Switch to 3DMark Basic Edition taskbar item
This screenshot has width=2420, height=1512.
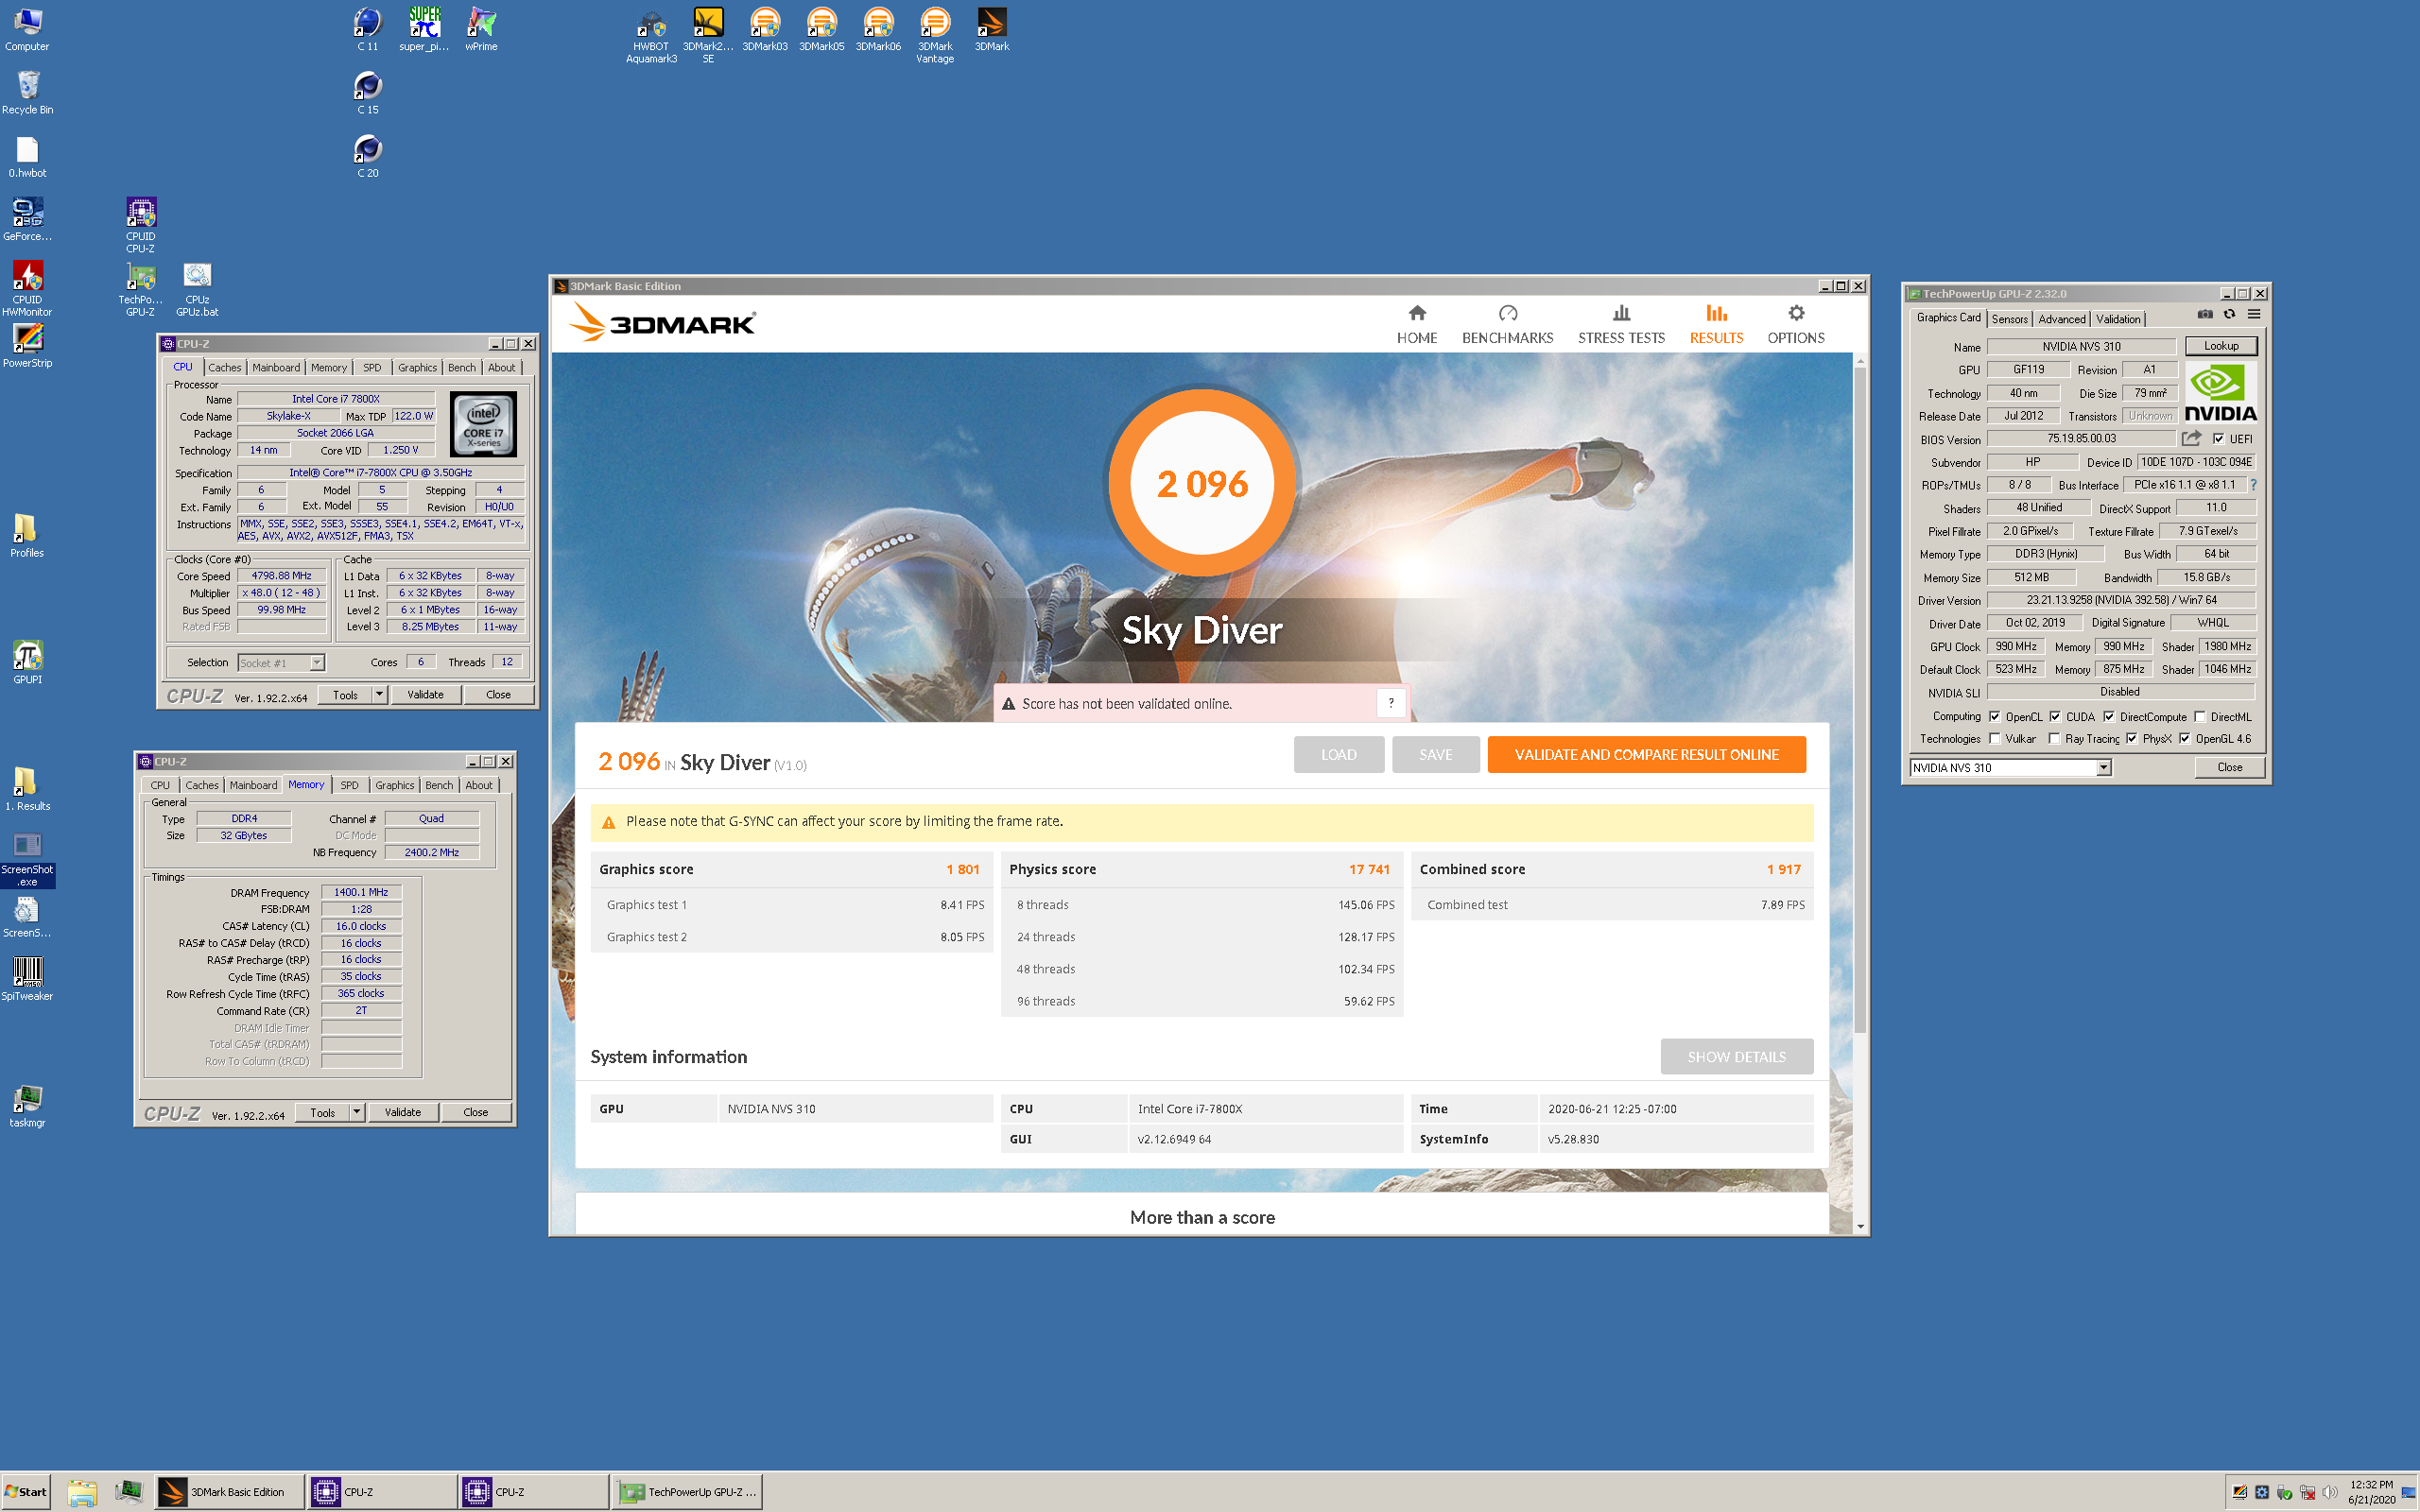[229, 1492]
